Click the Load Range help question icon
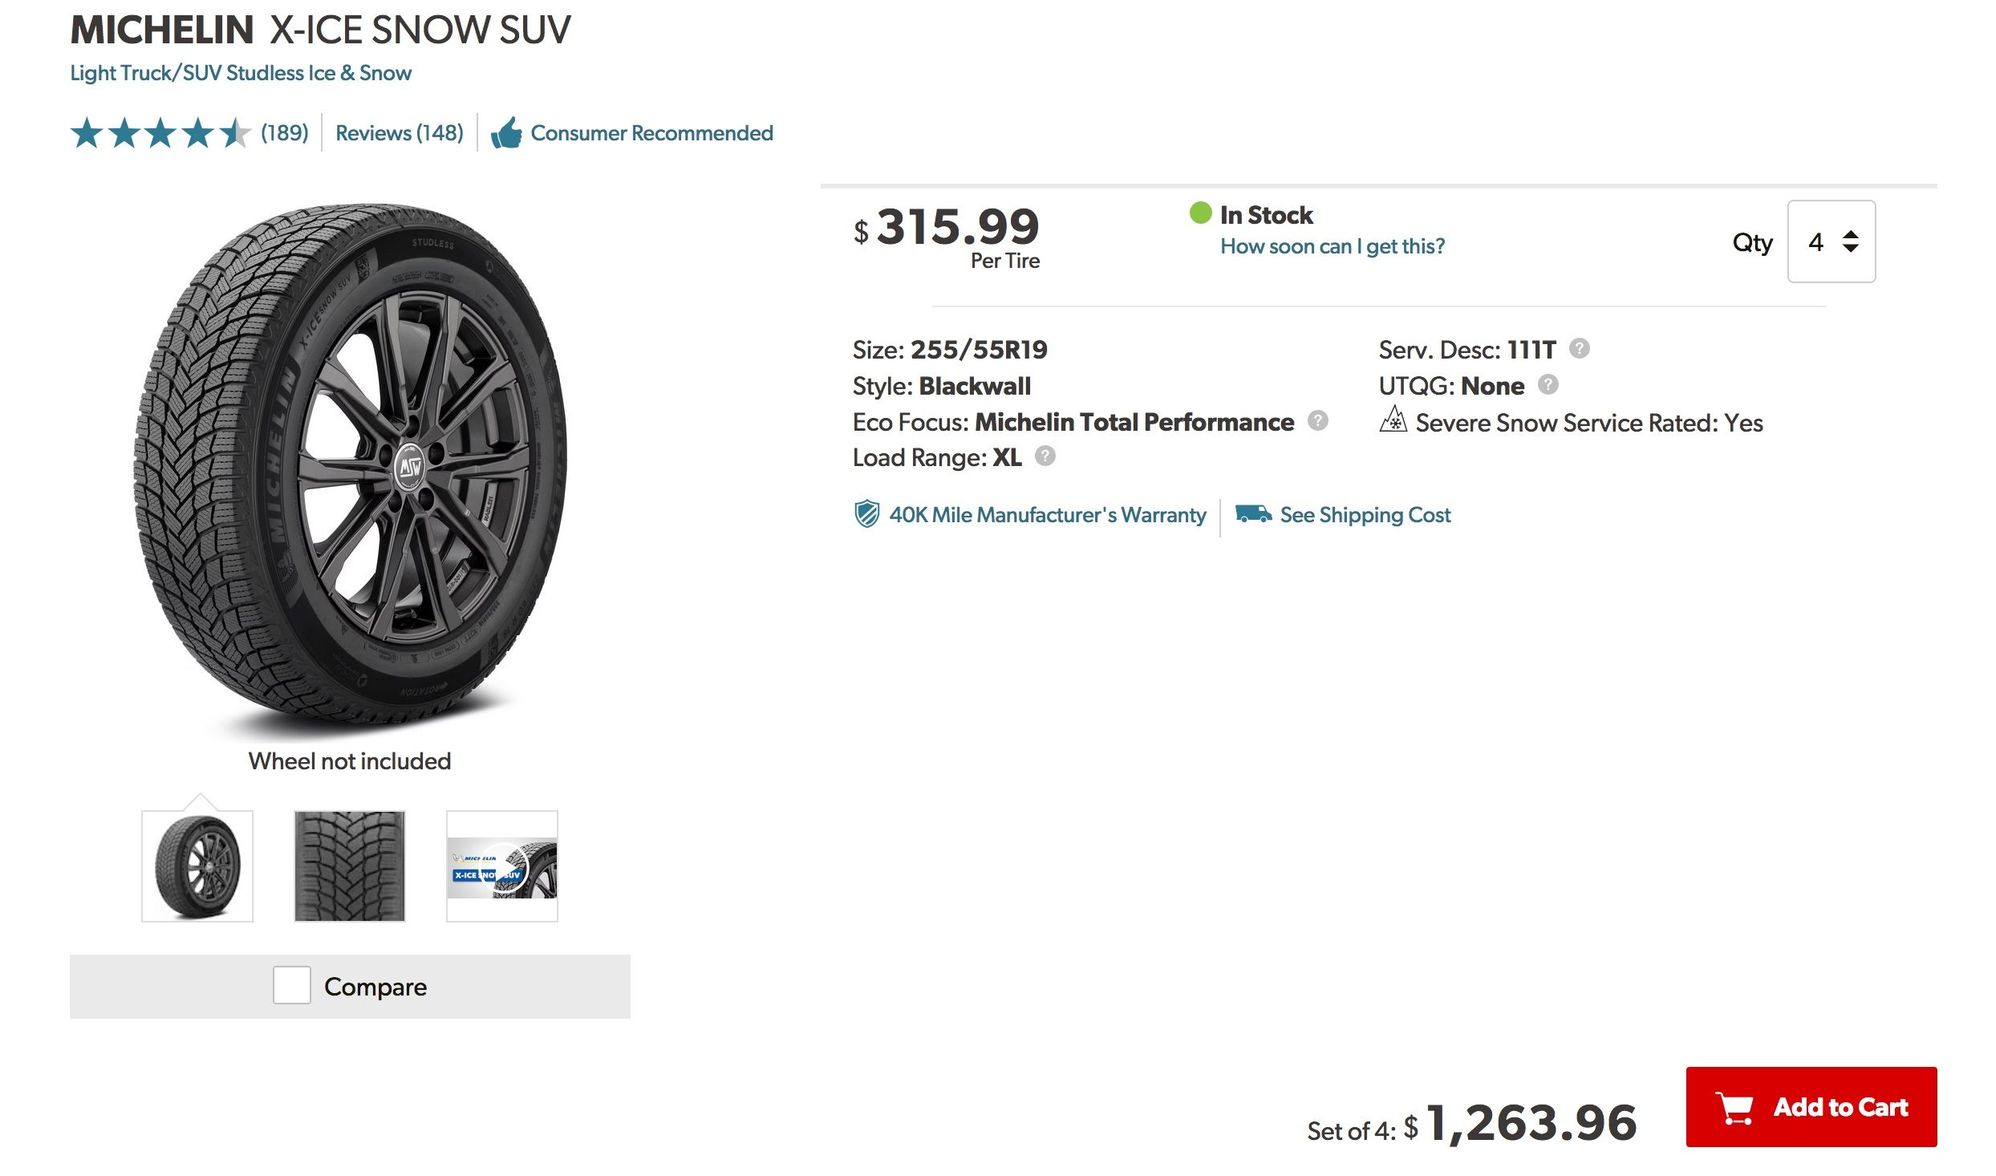1996x1176 pixels. click(1045, 456)
